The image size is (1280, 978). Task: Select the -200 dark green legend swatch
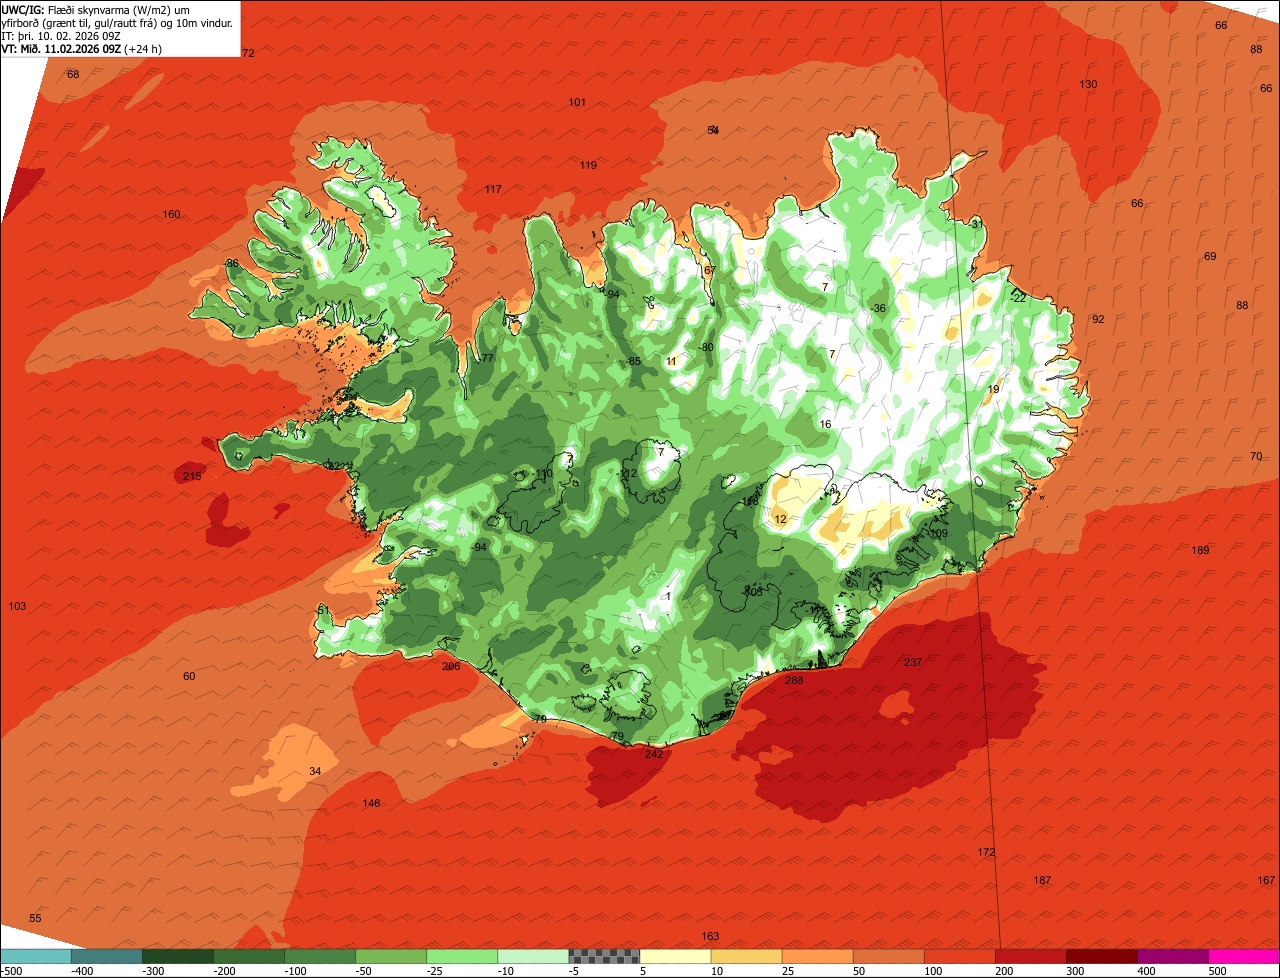click(249, 956)
